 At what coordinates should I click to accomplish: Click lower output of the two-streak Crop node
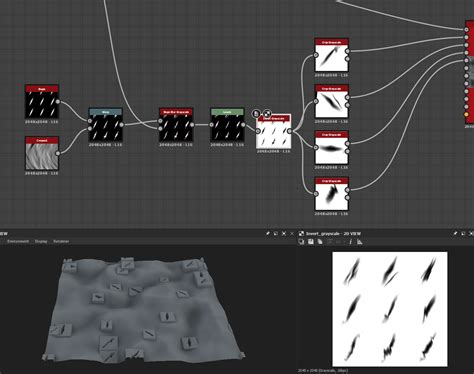point(348,105)
